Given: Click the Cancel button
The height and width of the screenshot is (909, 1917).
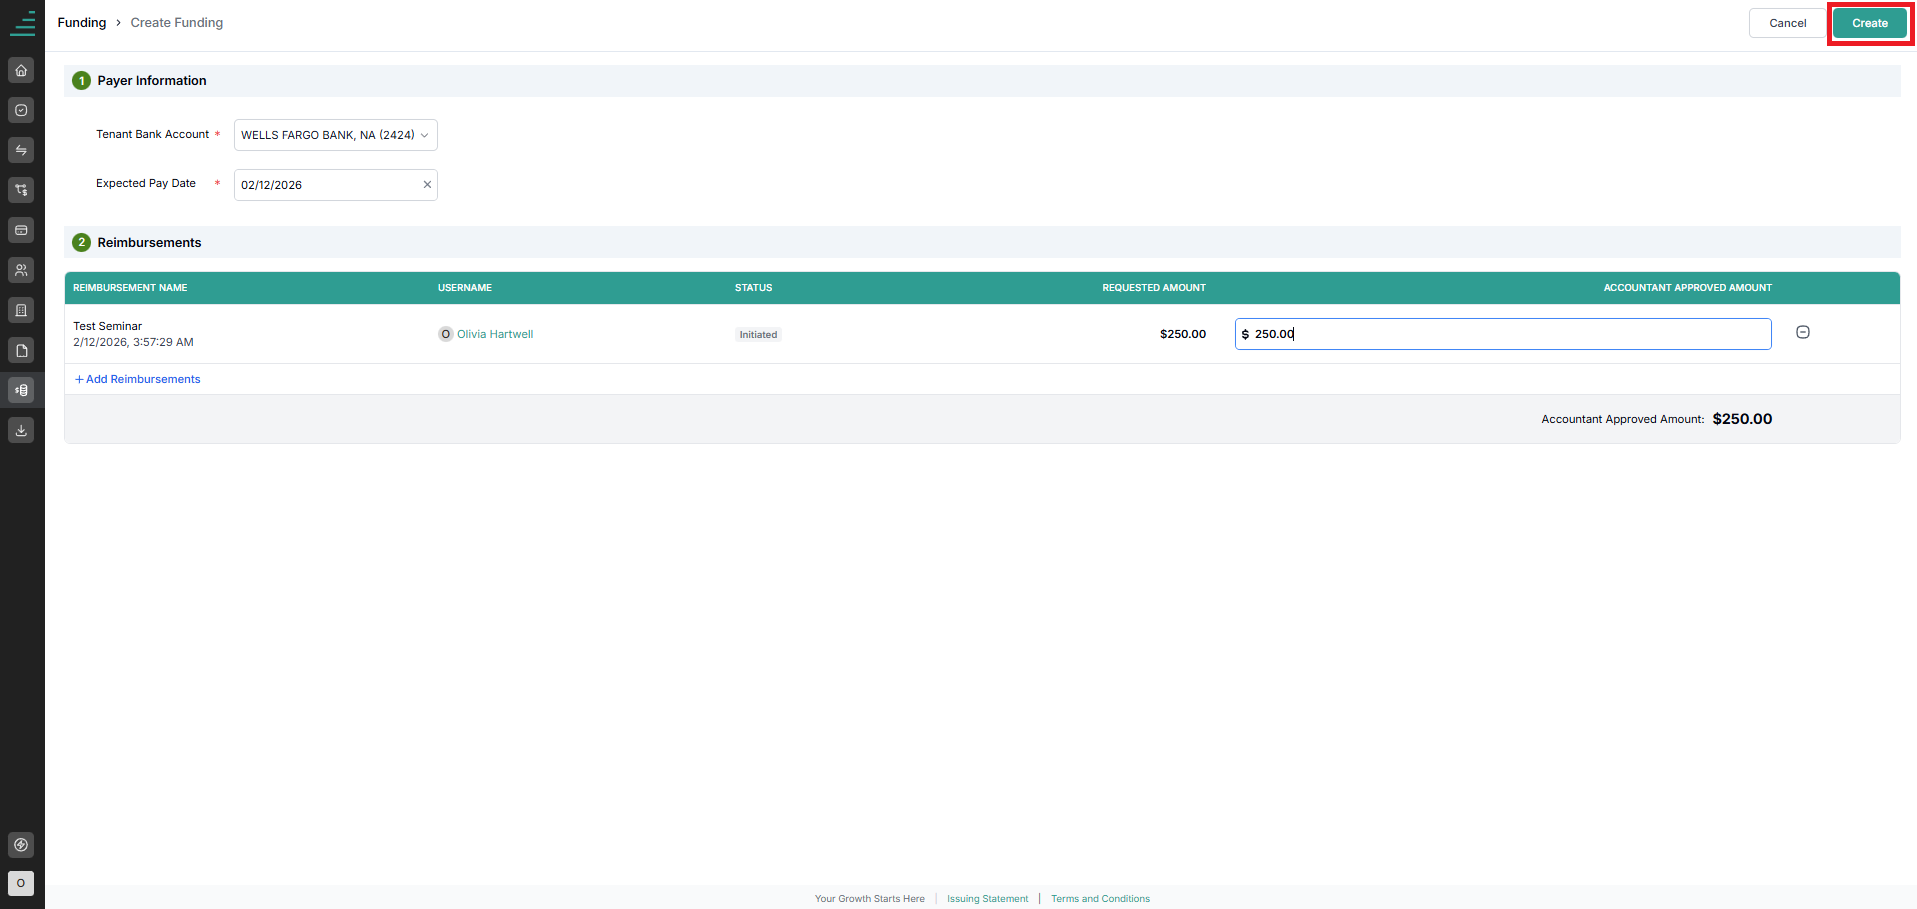Looking at the screenshot, I should 1787,23.
